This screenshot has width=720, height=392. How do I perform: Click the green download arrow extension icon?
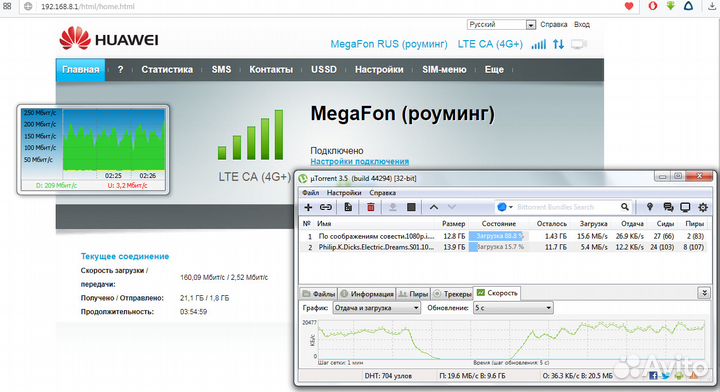tap(670, 6)
